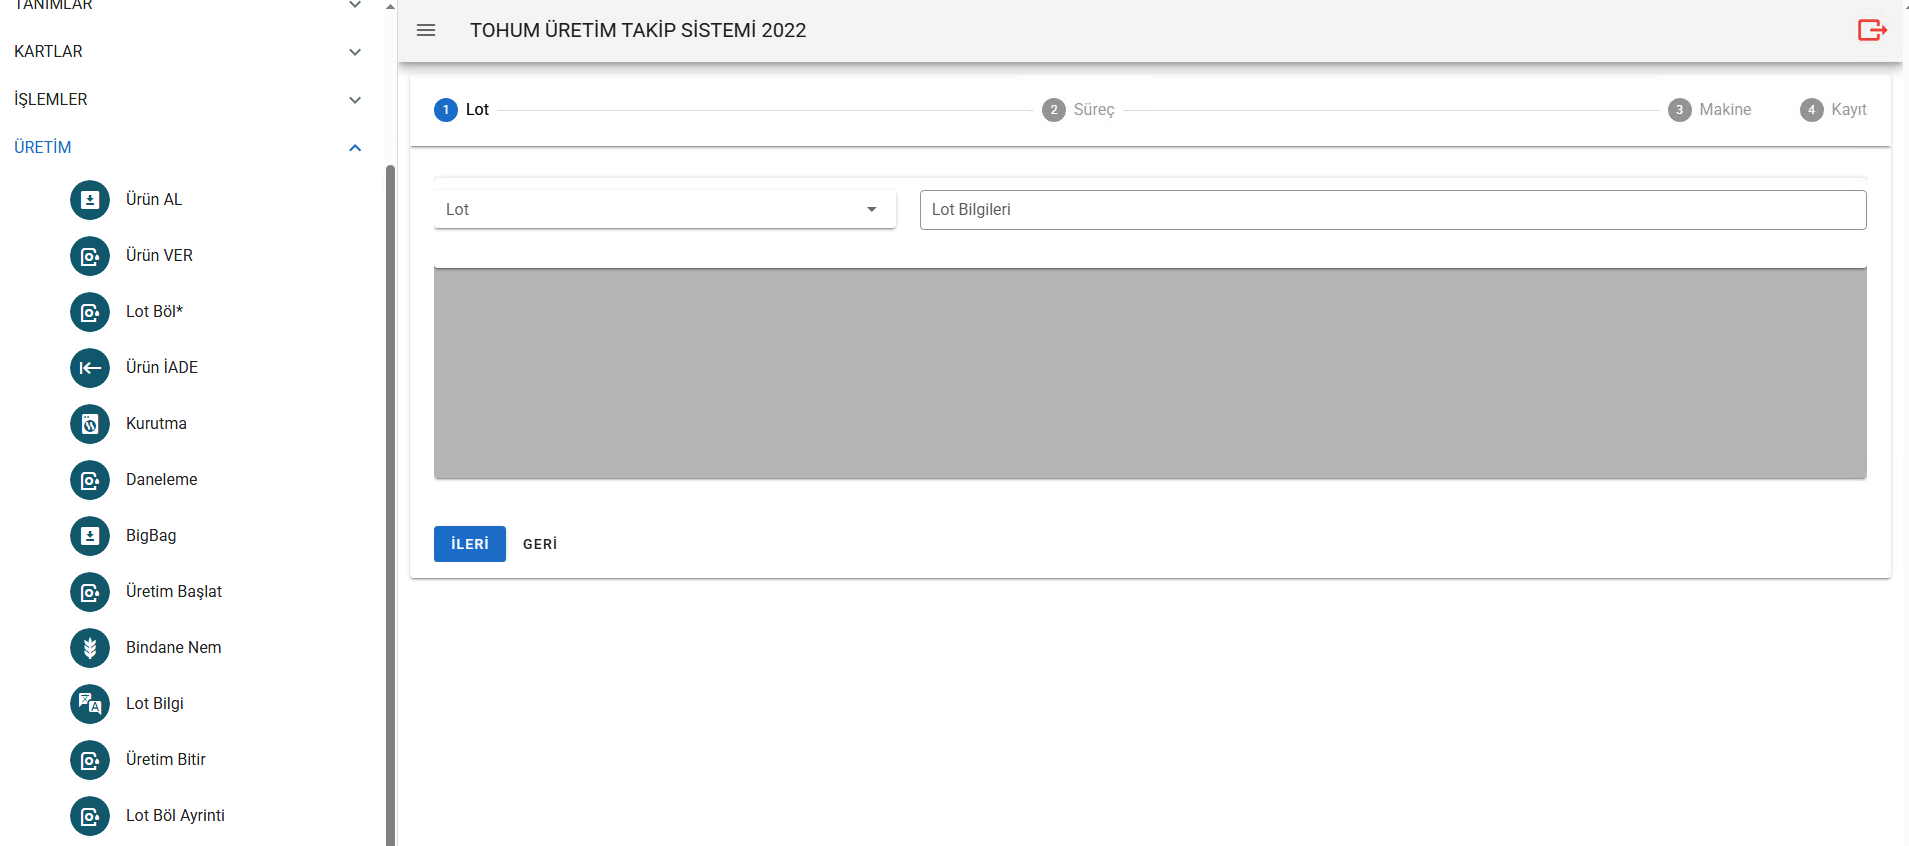Click the Ürün AL sidebar icon
This screenshot has width=1909, height=846.
[x=90, y=200]
